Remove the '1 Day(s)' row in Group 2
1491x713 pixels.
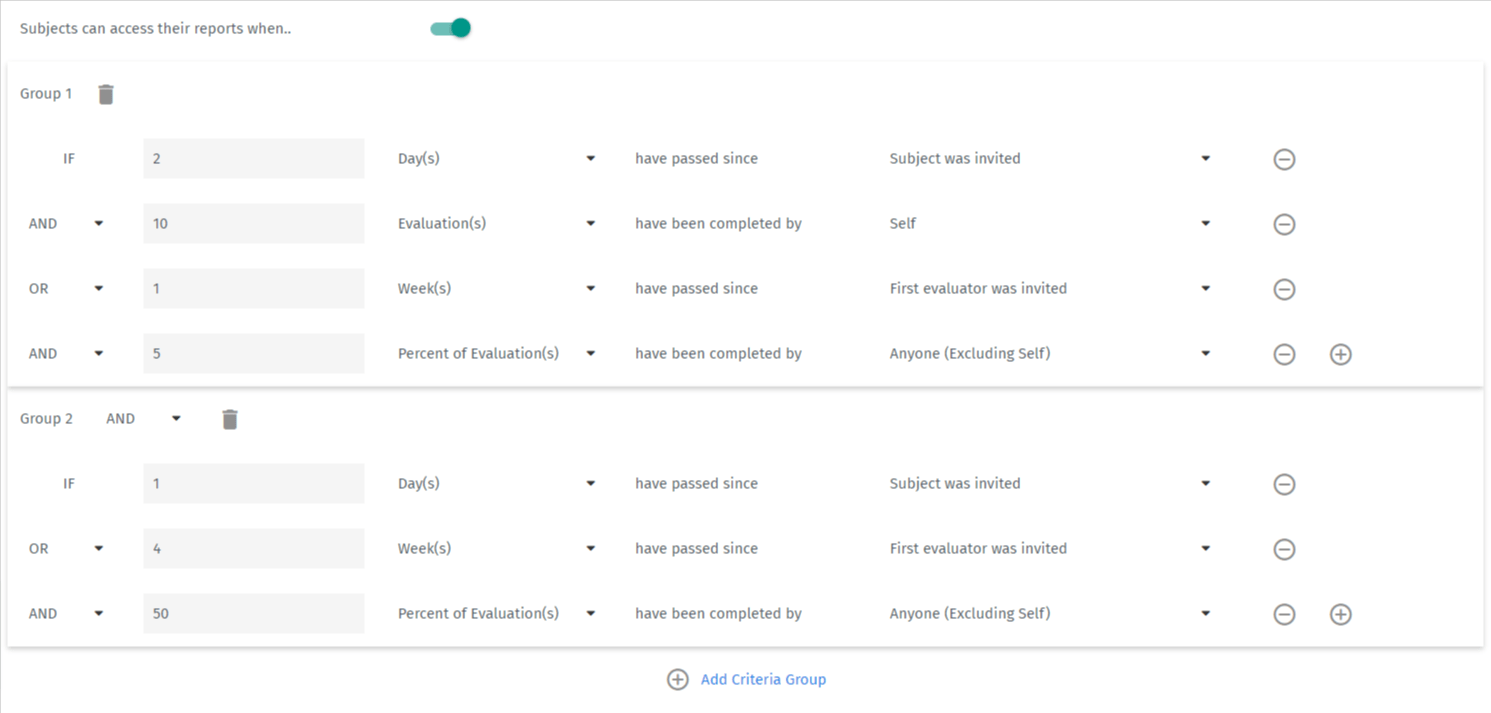coord(1284,483)
